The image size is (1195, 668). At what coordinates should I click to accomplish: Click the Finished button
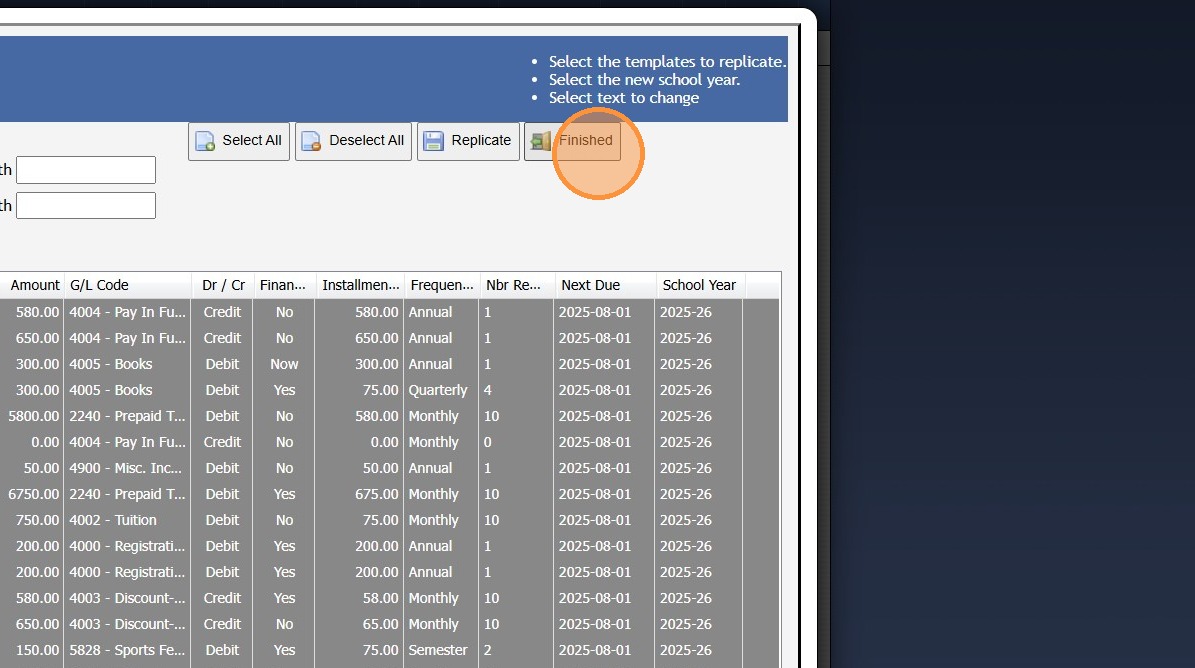tap(572, 141)
